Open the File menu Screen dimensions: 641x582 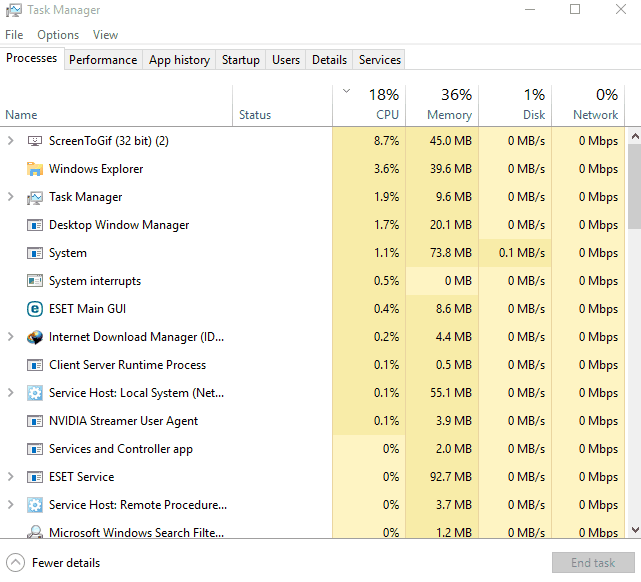point(14,35)
